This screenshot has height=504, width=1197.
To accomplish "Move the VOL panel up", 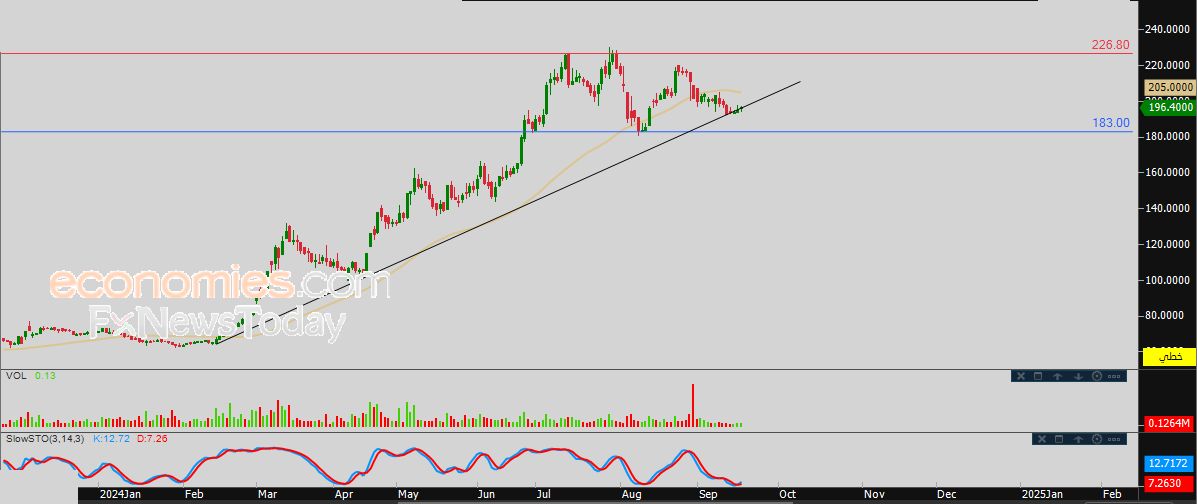I will click(1058, 376).
